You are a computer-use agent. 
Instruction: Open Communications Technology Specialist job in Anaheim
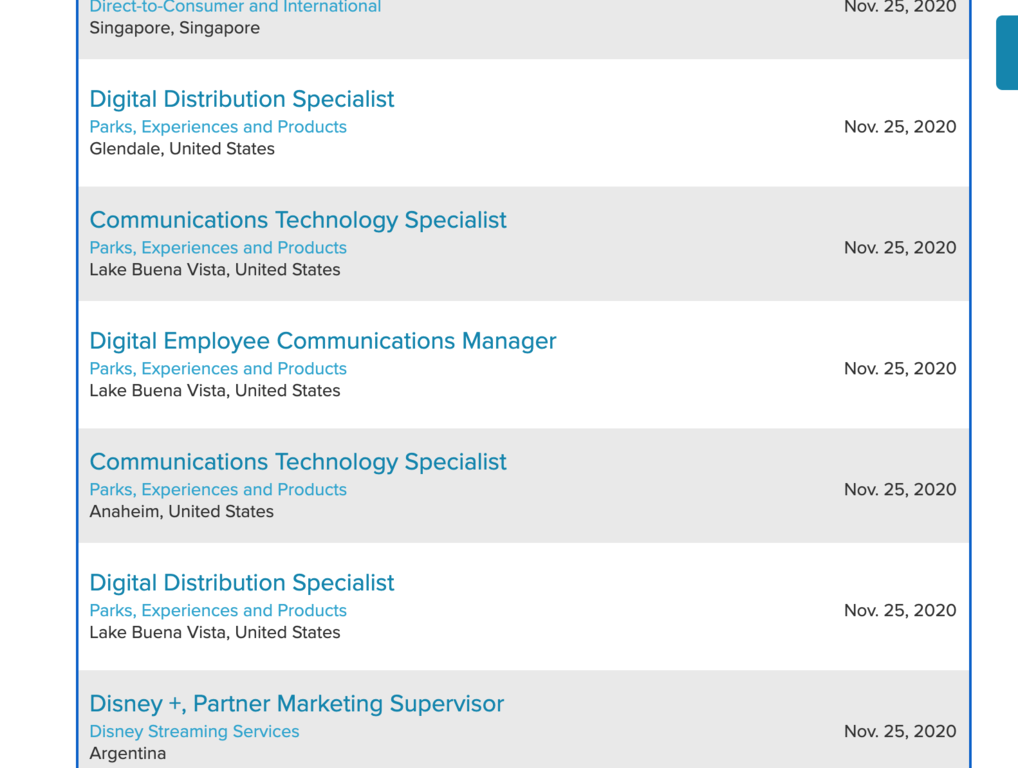click(x=297, y=462)
